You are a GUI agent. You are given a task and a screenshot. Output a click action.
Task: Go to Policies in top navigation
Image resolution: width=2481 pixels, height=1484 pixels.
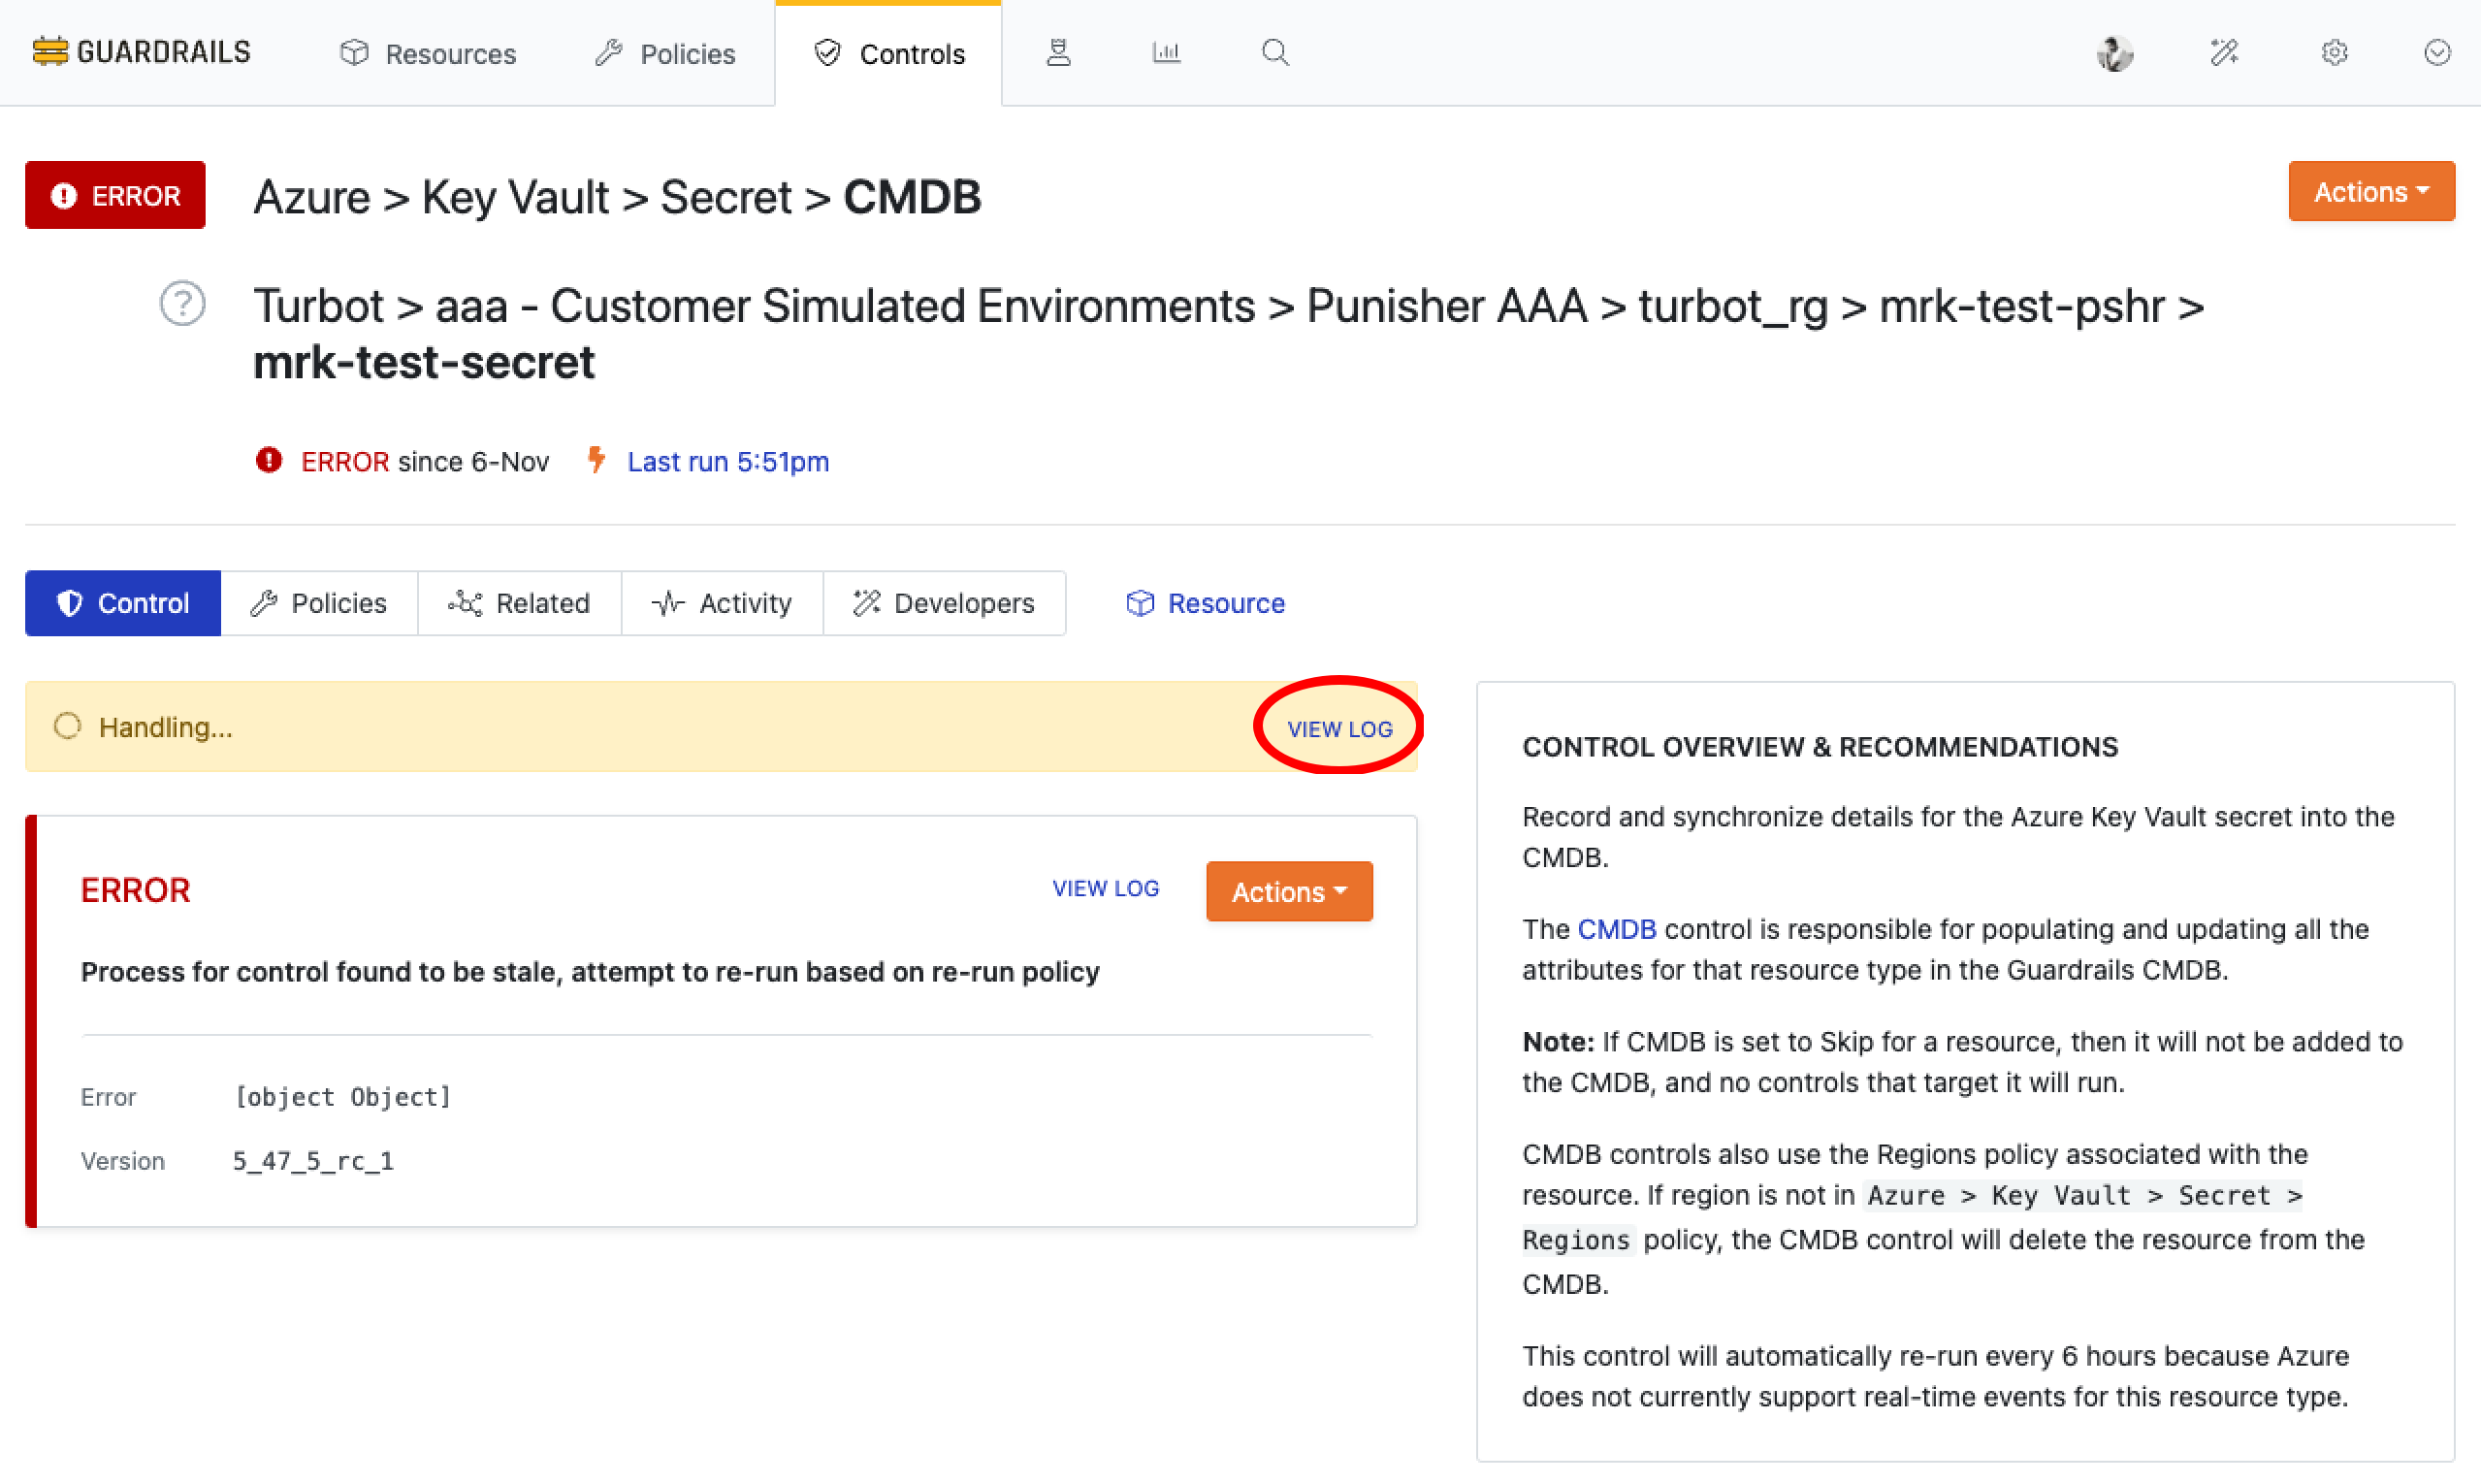(x=665, y=53)
